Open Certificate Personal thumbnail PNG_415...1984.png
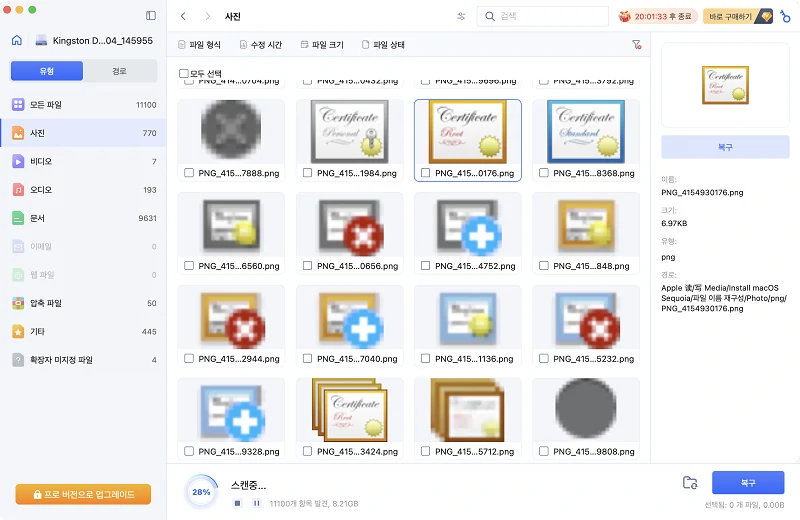 point(349,131)
